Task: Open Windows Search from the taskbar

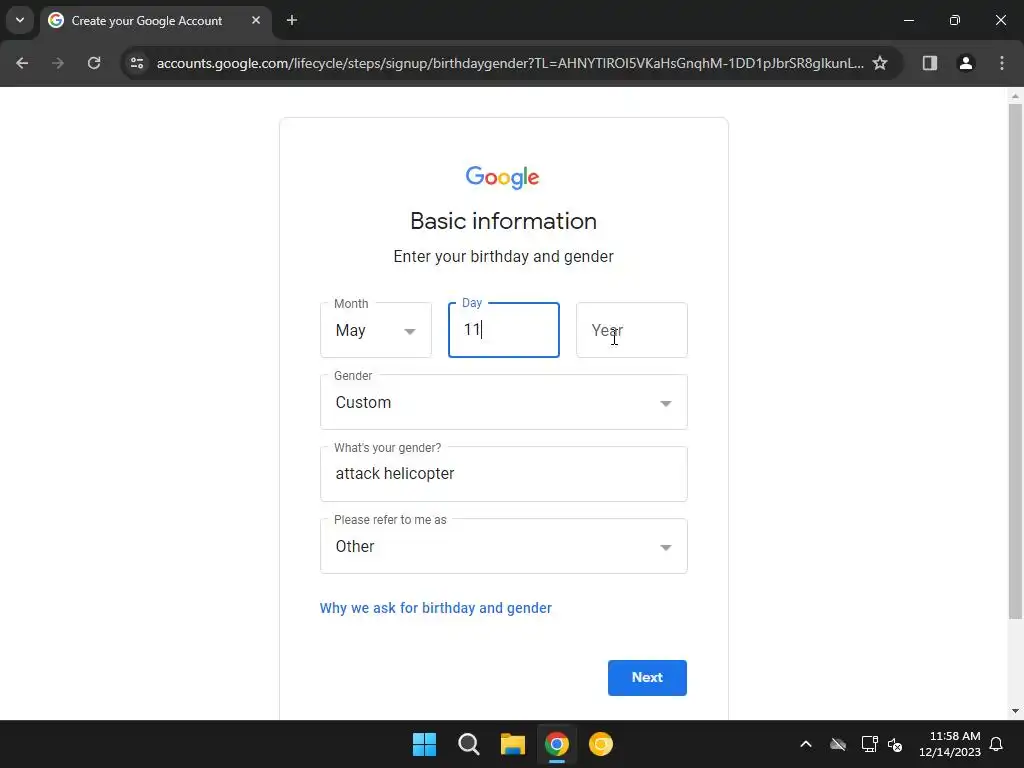Action: (x=468, y=744)
